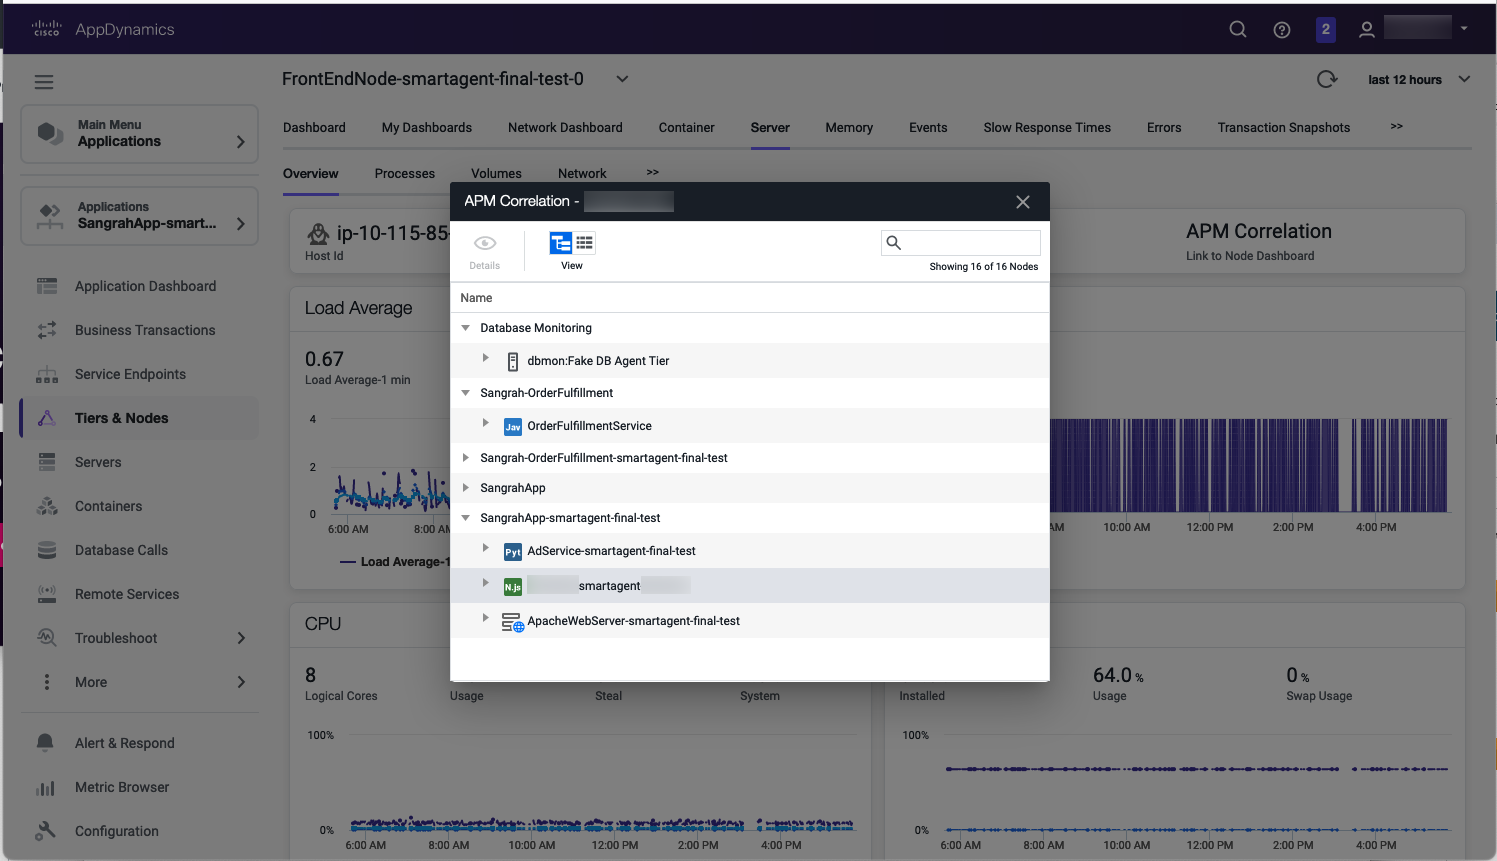
Task: Expand the AdService-smartagent-final-test row arrow
Action: coord(486,548)
